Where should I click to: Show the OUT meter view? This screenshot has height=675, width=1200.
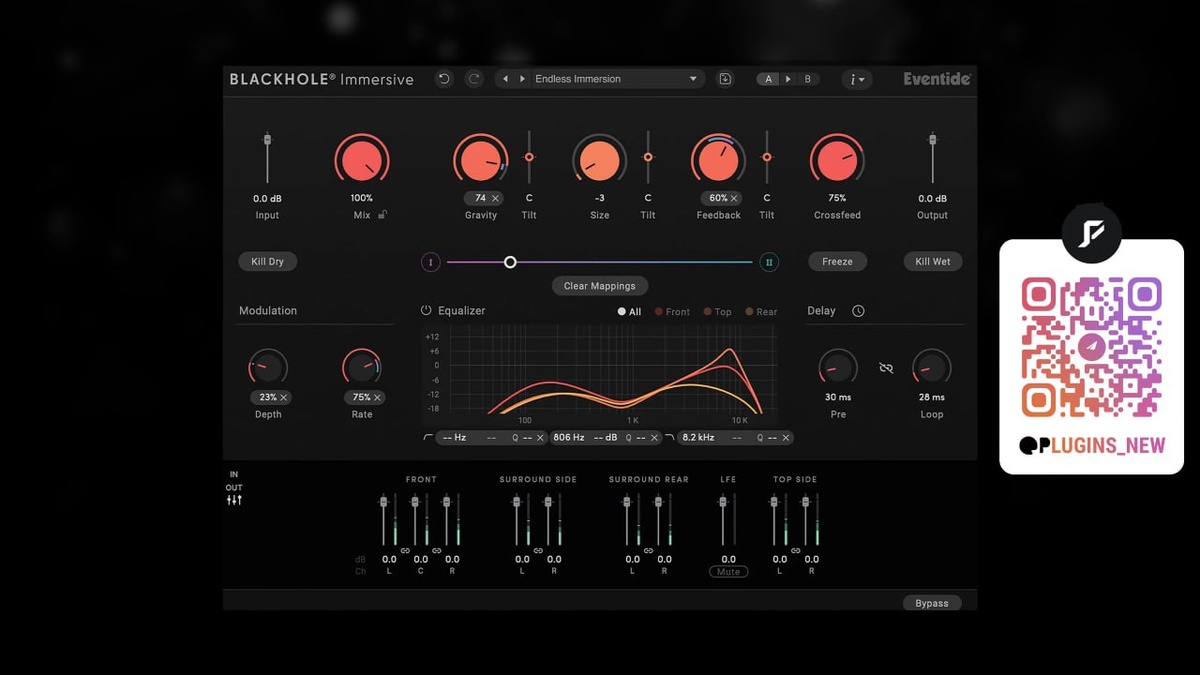(x=234, y=488)
